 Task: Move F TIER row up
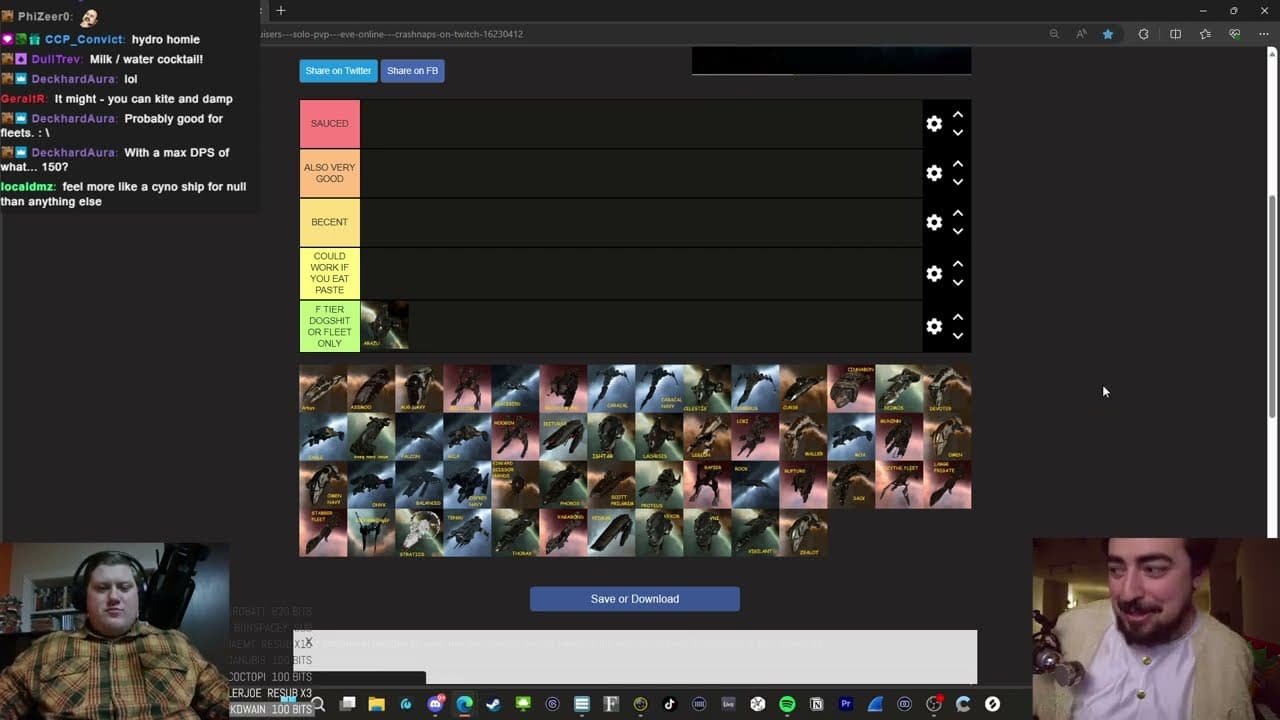click(x=958, y=316)
